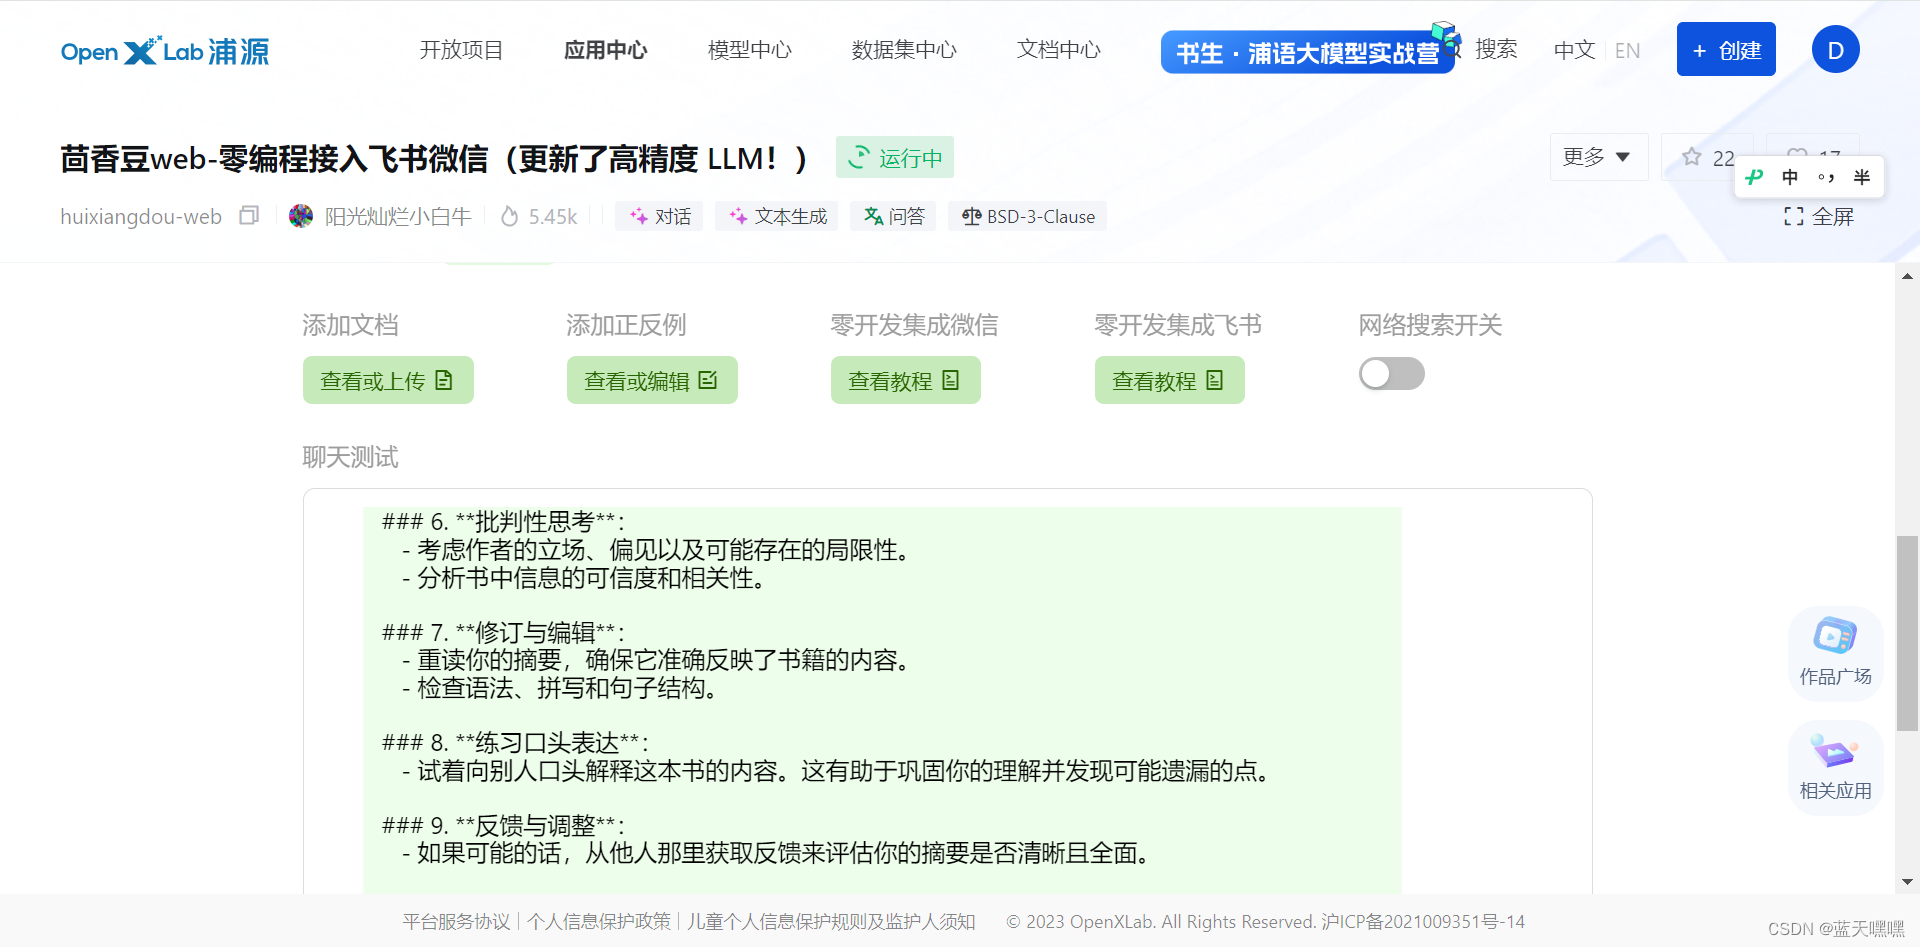This screenshot has height=947, width=1920.
Task: Switch language to 中文
Action: (x=1574, y=50)
